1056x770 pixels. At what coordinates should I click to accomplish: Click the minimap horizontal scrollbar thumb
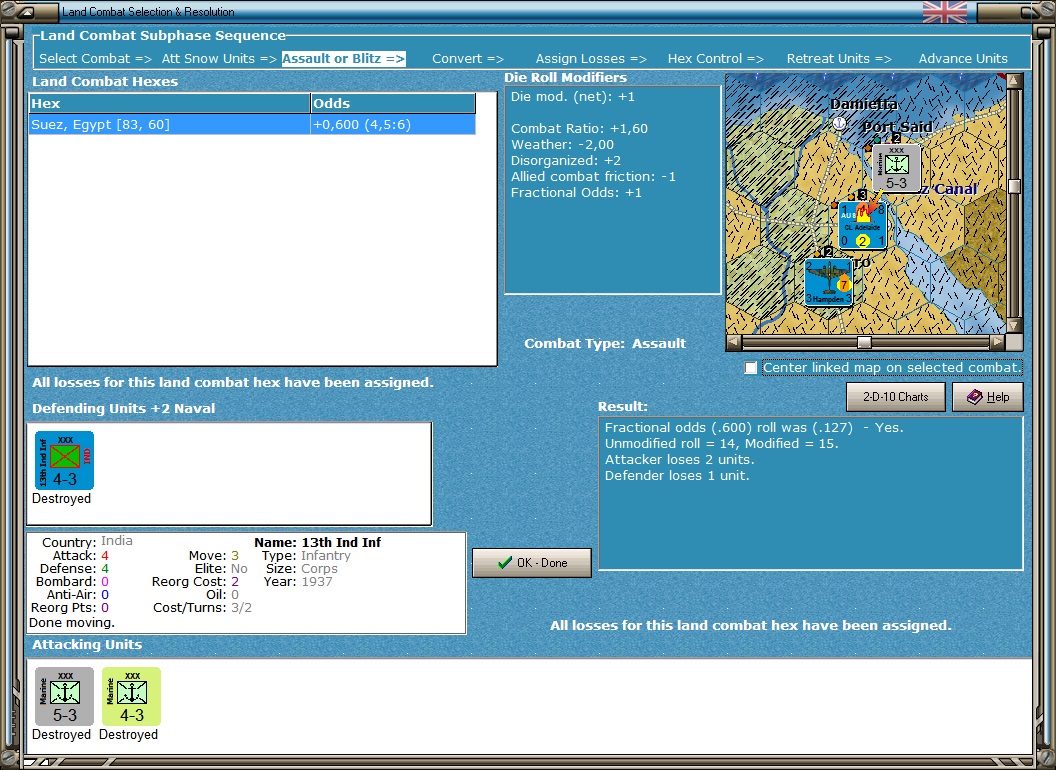[x=864, y=342]
